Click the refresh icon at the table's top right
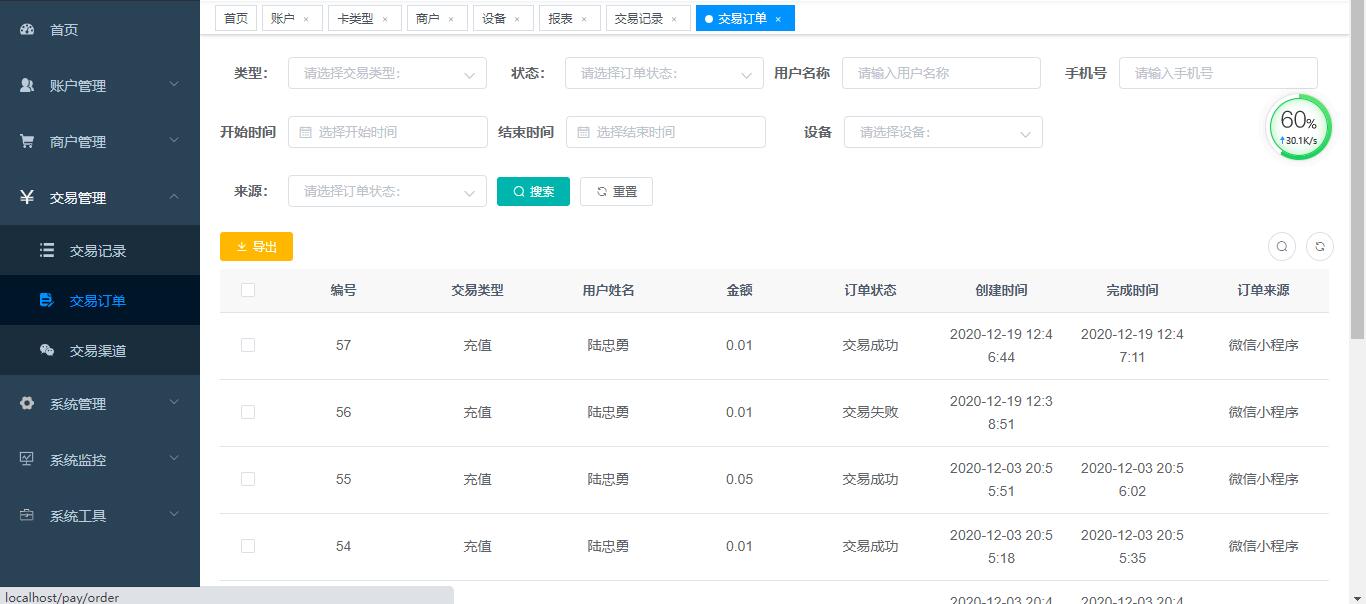The height and width of the screenshot is (604, 1366). [x=1320, y=246]
